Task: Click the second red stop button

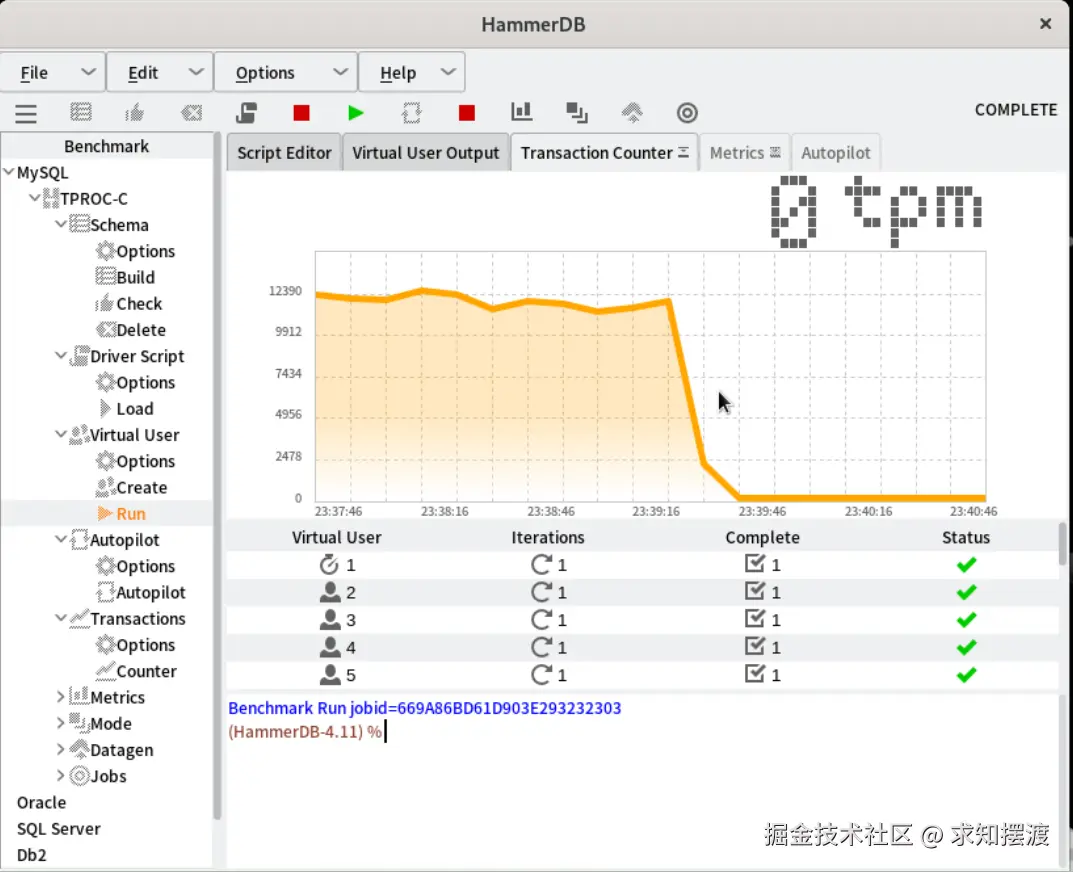Action: (467, 112)
